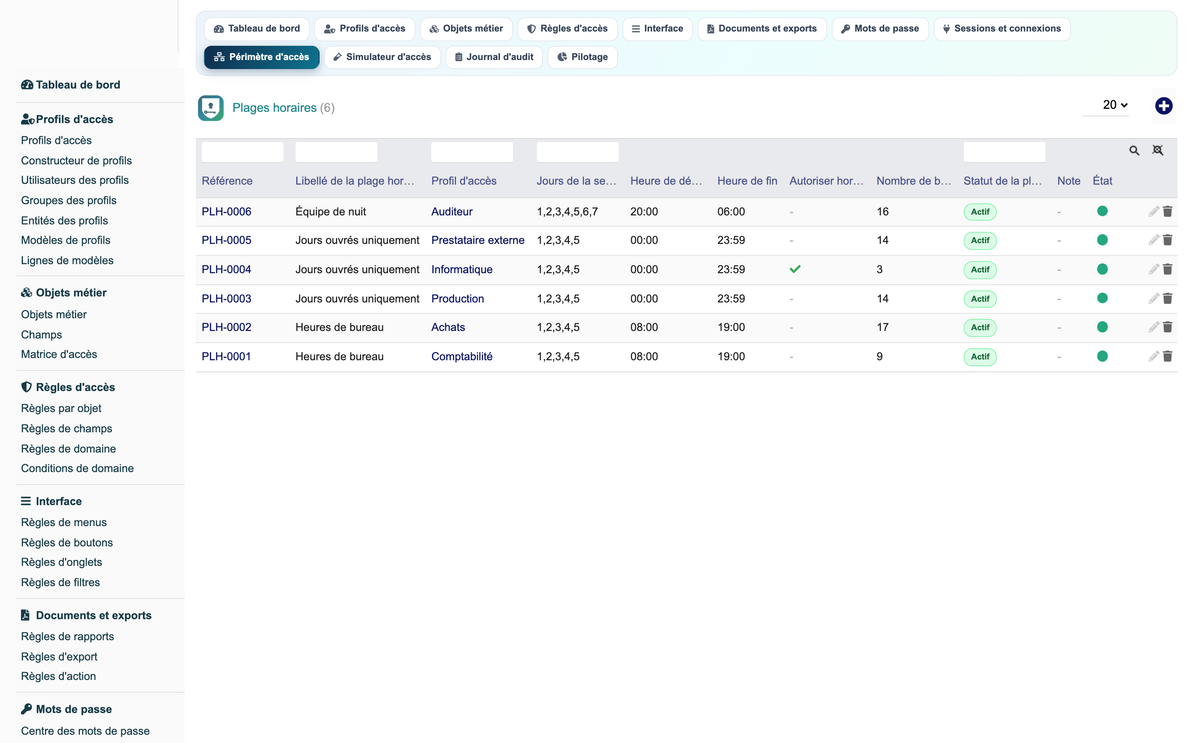Screen dimensions: 1200x743
Task: Edit row PLH-0002 with the pencil icon
Action: point(1154,327)
